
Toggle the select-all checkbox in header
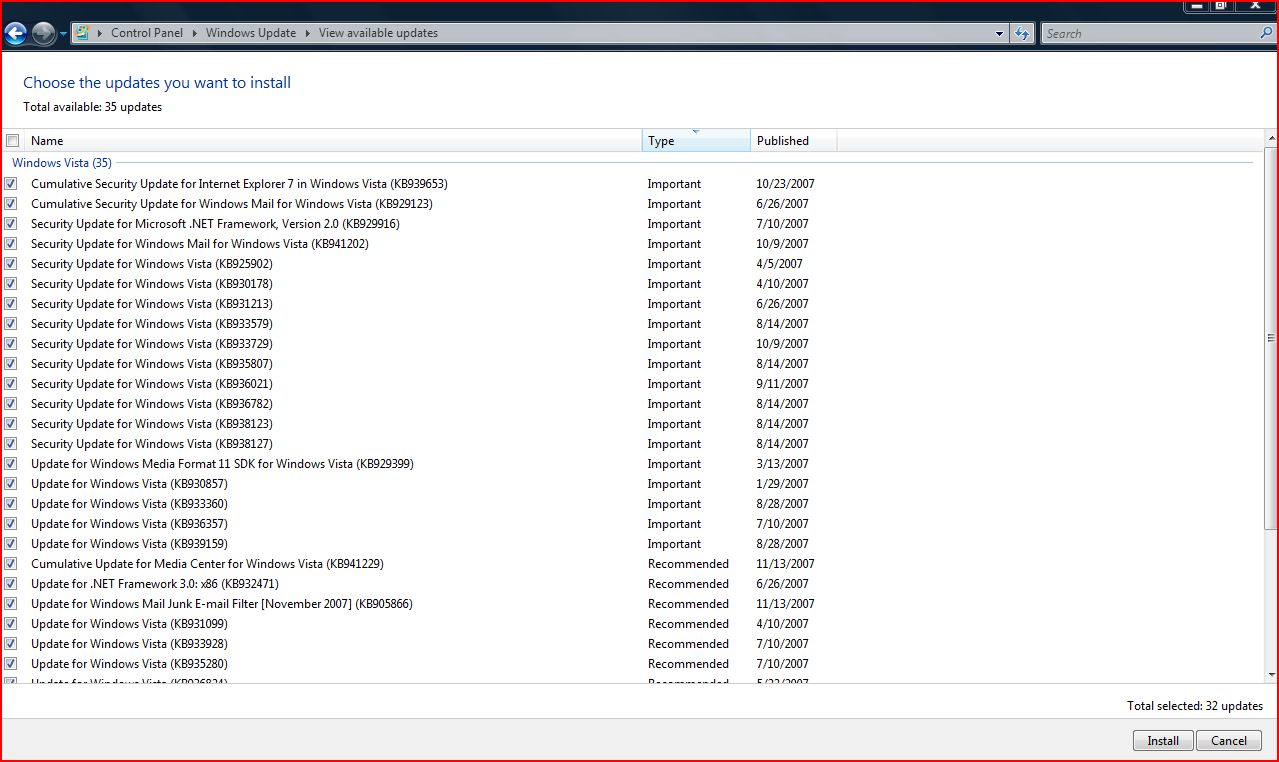(13, 141)
